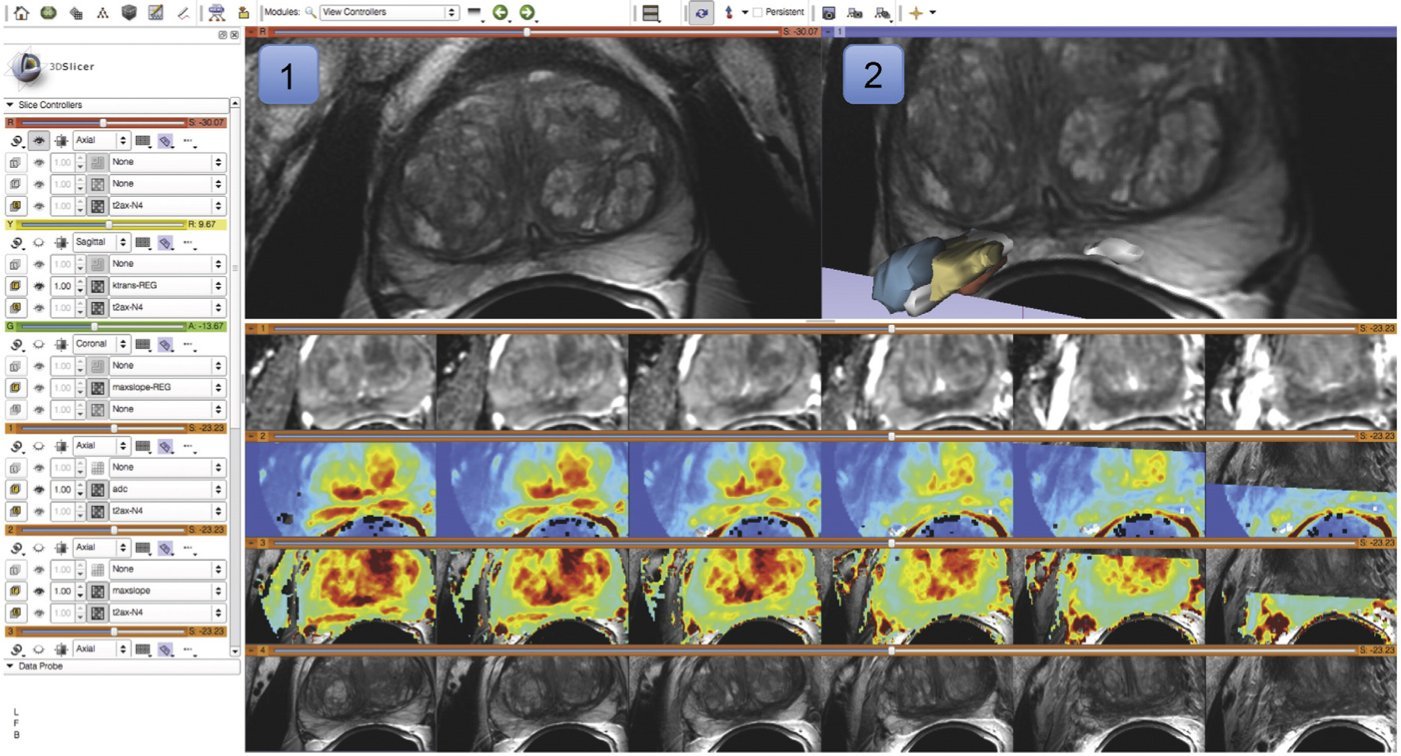Open the Sagittal orientation dropdown
Screen dimensions: 1401x756
pos(99,241)
